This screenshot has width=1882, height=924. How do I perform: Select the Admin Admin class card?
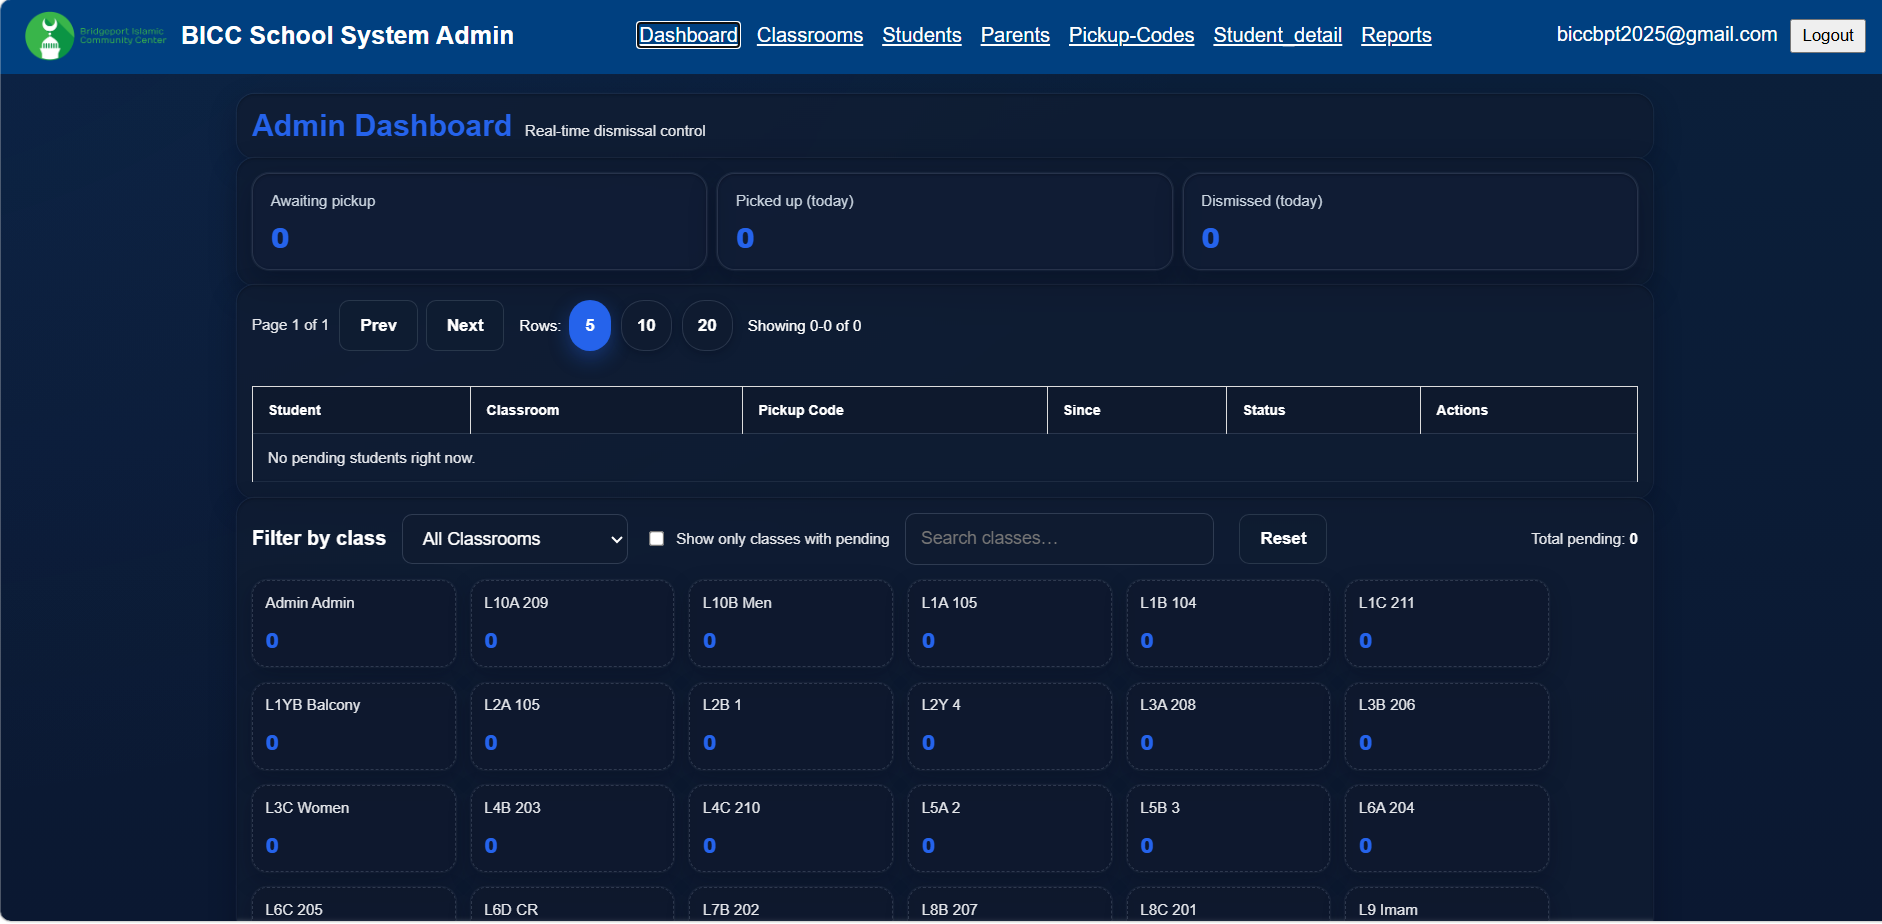point(354,623)
